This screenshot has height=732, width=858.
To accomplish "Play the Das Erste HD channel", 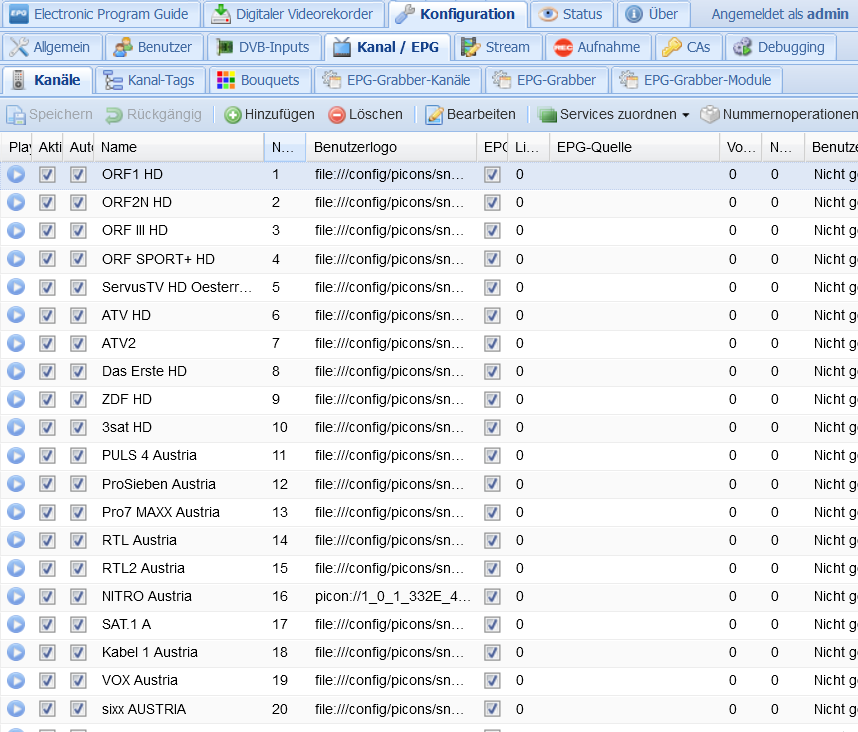I will 16,371.
